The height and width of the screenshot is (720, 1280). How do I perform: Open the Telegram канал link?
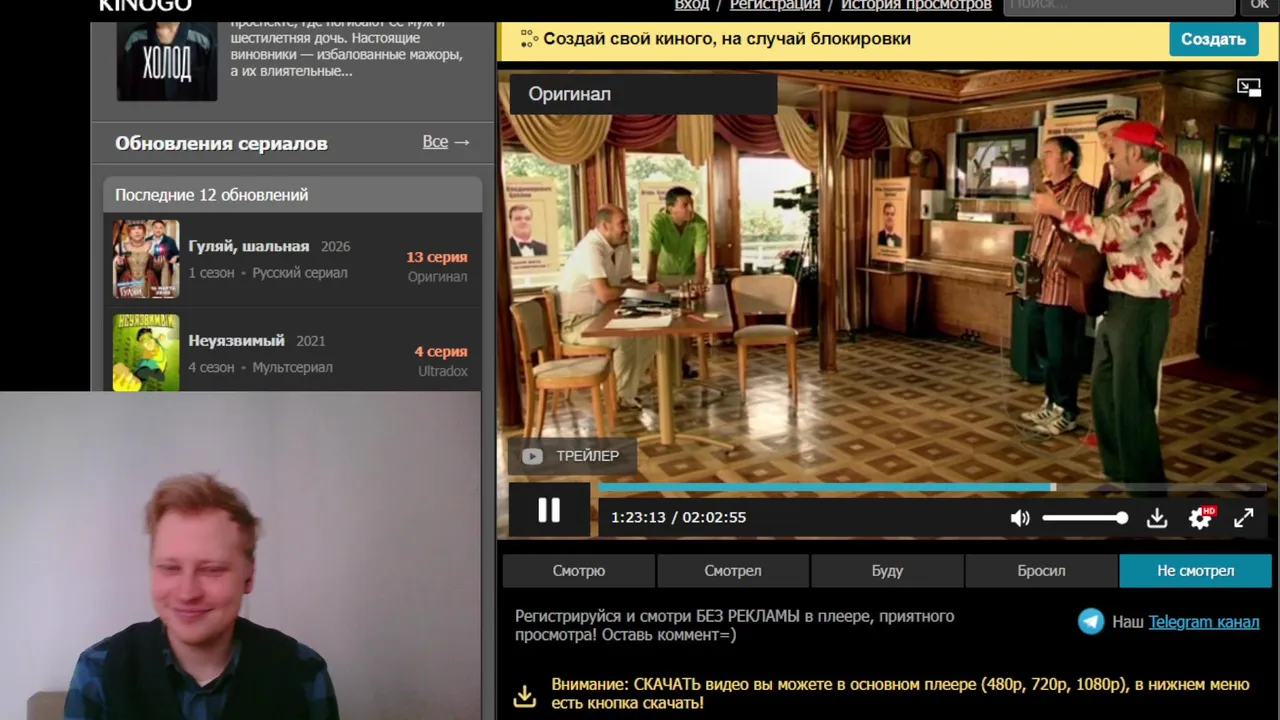tap(1203, 622)
